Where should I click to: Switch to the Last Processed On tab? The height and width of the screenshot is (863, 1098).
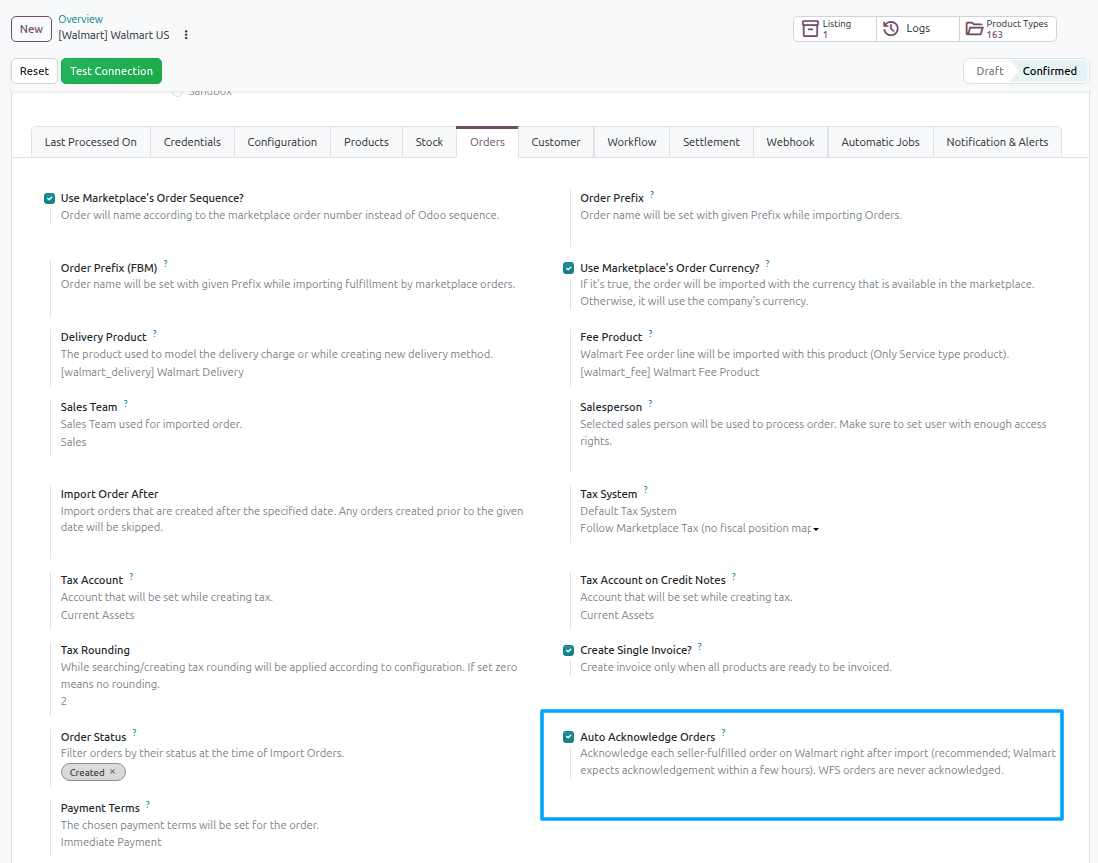(91, 142)
